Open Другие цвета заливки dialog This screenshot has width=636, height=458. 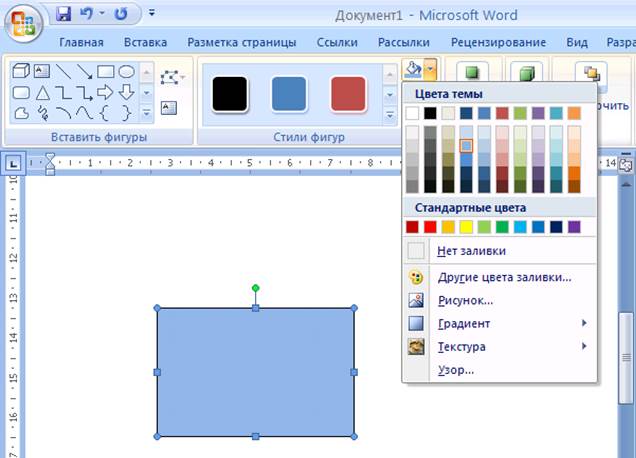click(x=504, y=277)
